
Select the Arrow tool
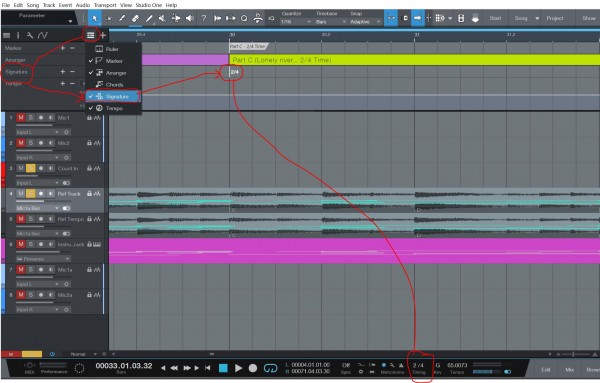pyautogui.click(x=95, y=18)
